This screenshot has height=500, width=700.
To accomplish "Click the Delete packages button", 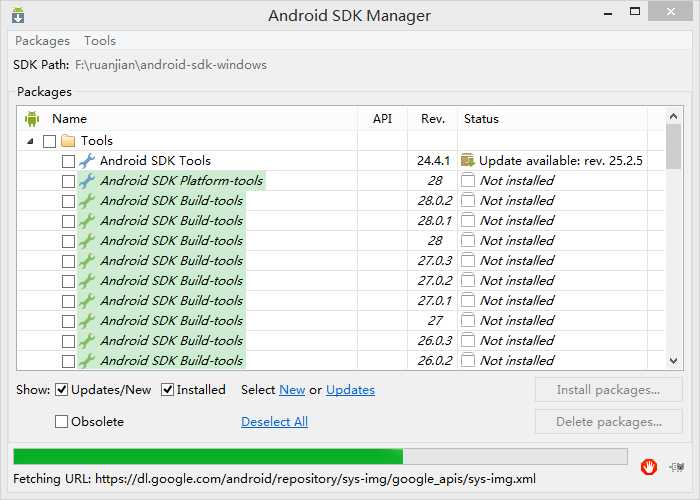I will [x=608, y=421].
